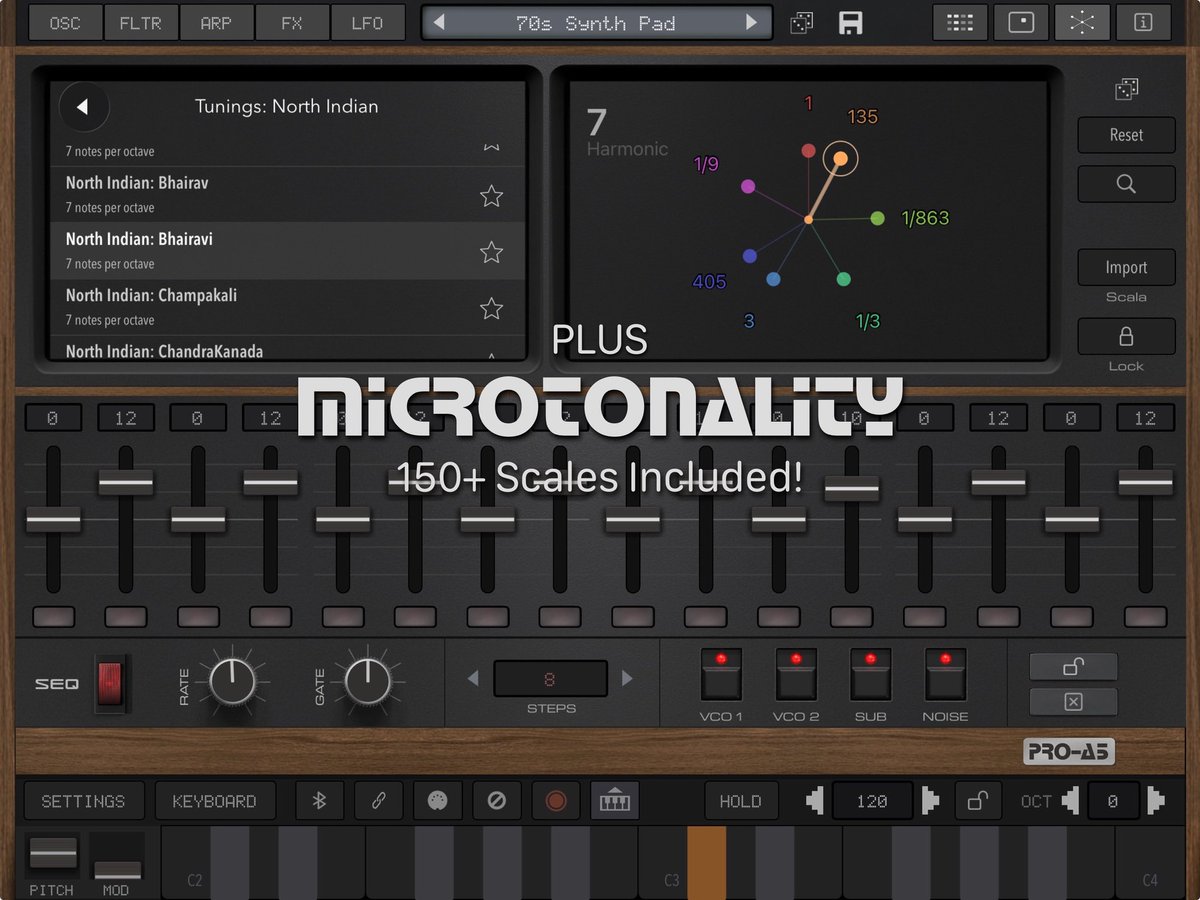Select next preset arrow

pos(752,23)
